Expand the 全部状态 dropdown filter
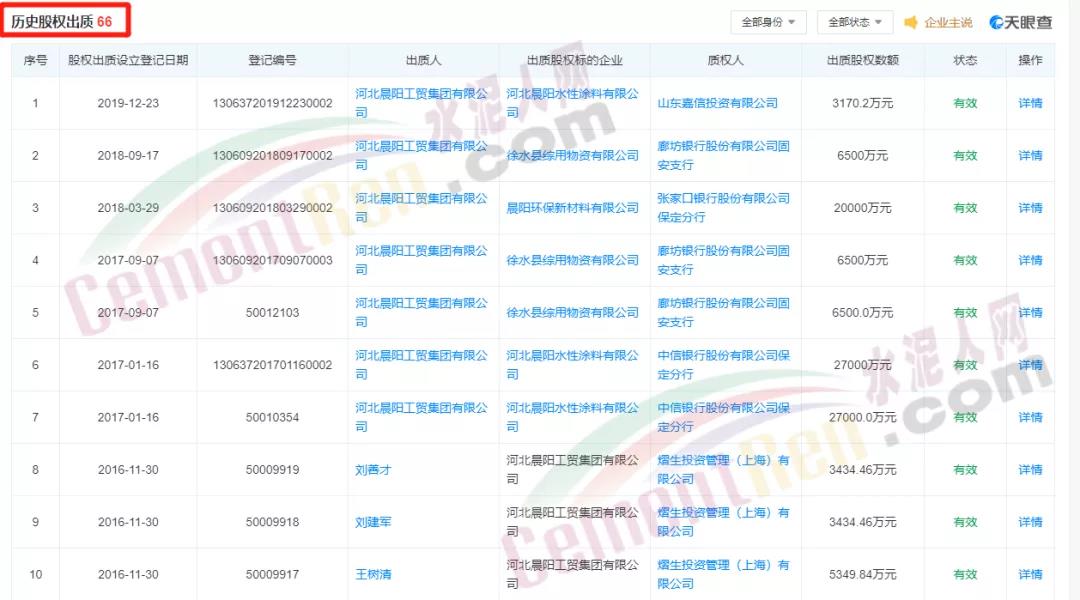This screenshot has width=1080, height=600. tap(855, 22)
